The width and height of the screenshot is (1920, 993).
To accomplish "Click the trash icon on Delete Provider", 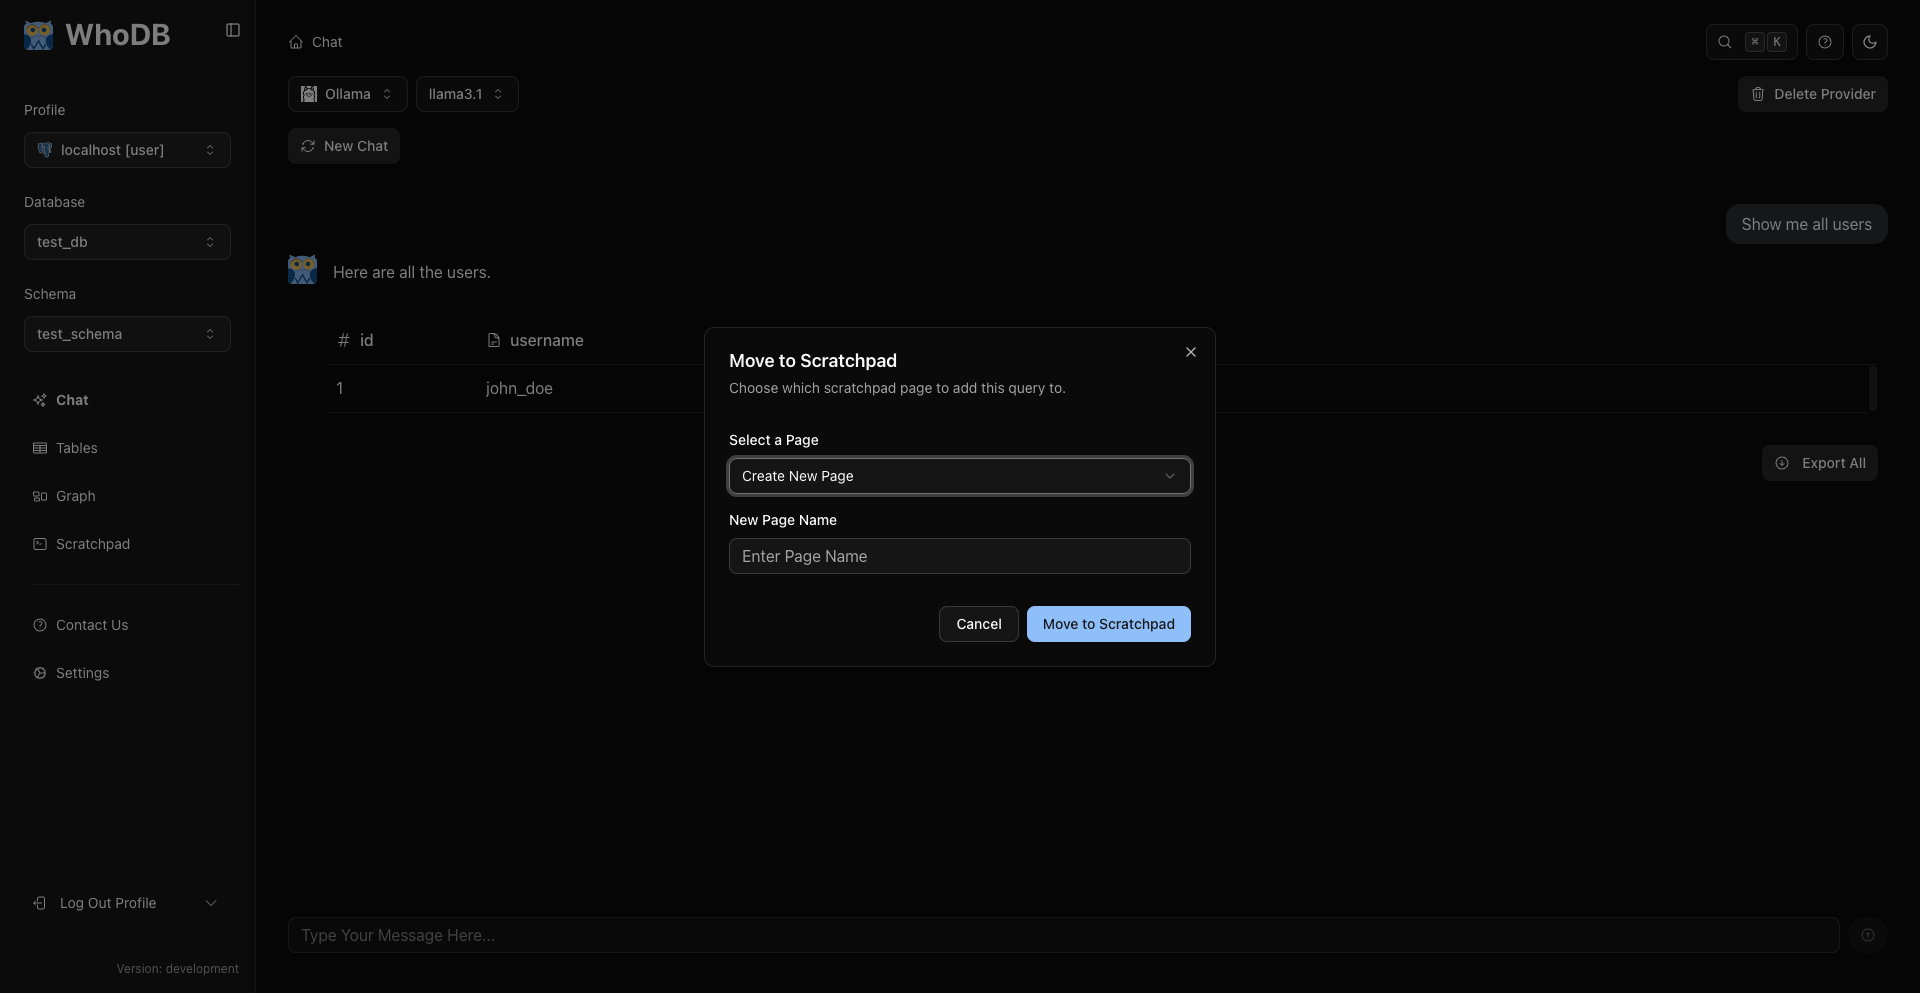I will (x=1758, y=94).
